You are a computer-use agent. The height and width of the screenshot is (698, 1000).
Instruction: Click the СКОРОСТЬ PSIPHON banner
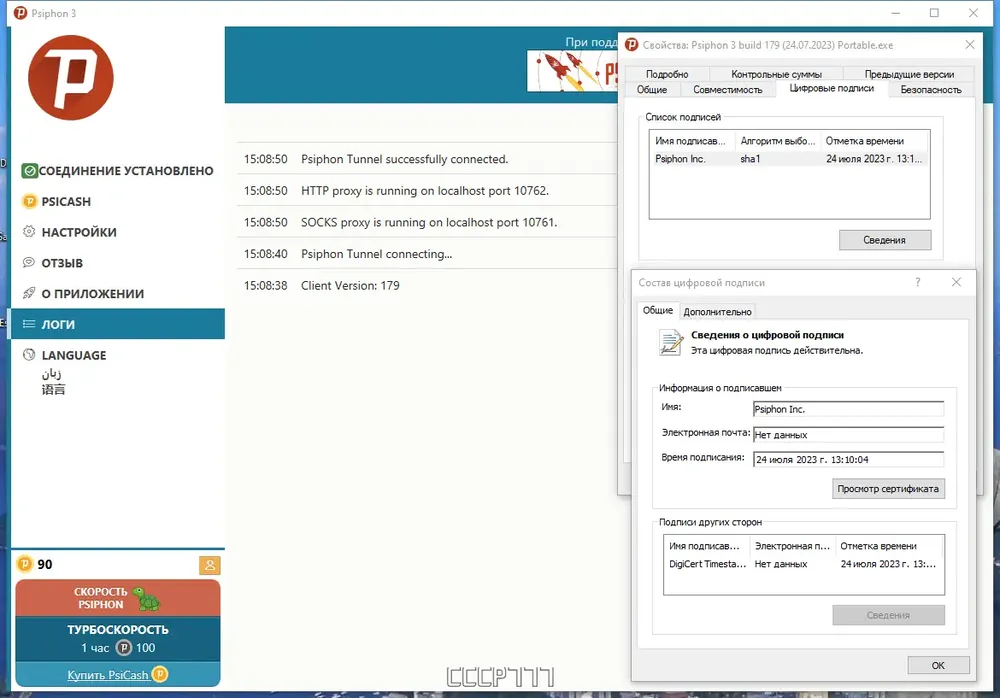click(118, 598)
